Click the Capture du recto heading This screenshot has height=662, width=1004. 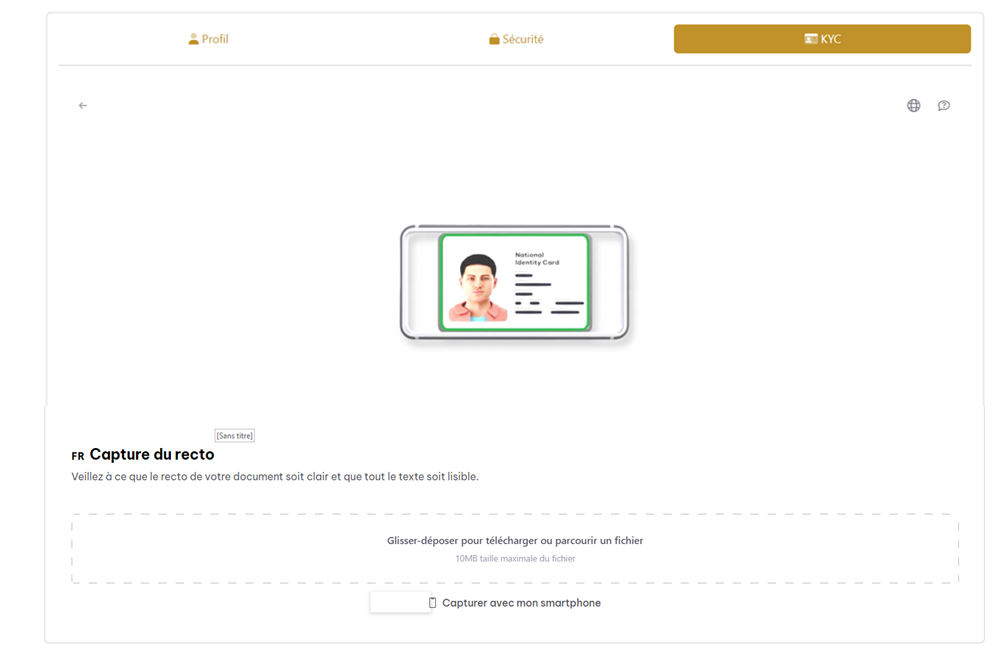tap(152, 455)
